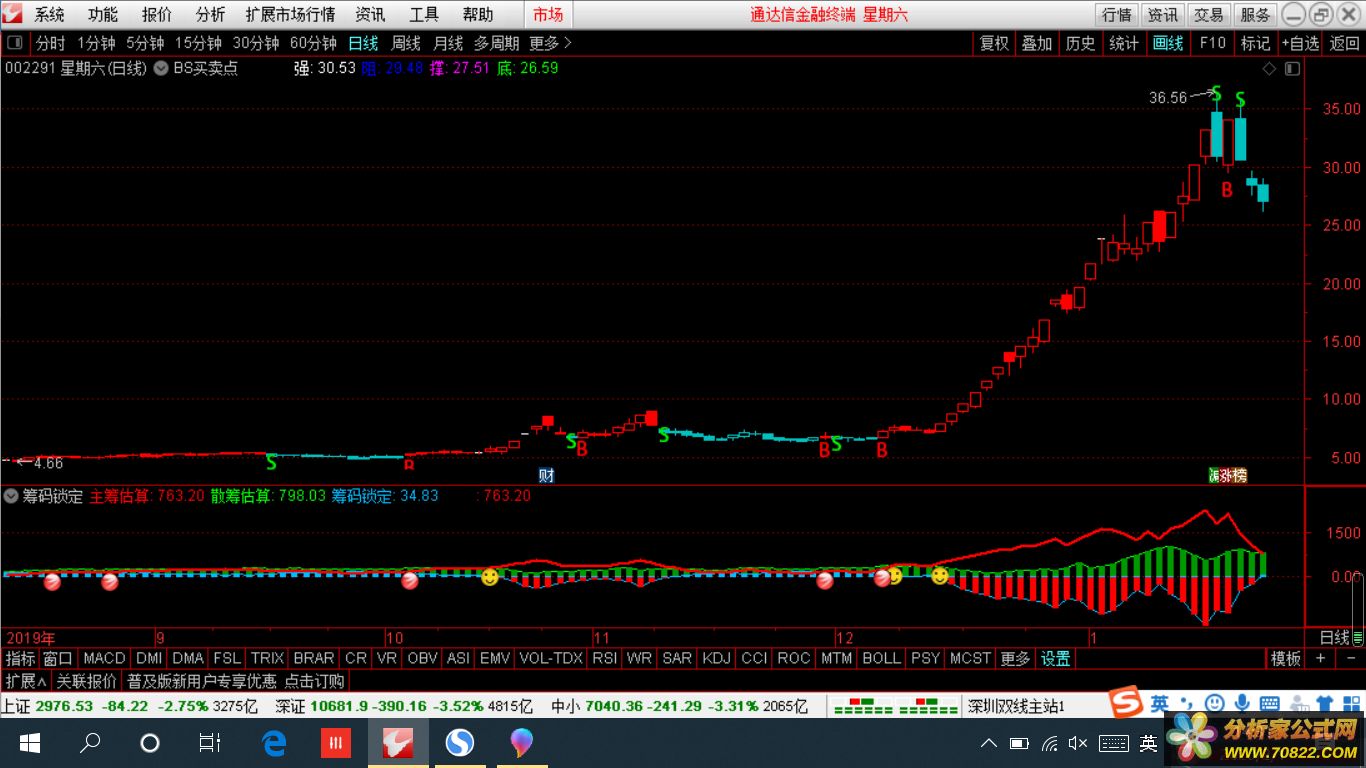Select the 30分钟 period
Image resolution: width=1366 pixels, height=768 pixels.
point(256,43)
